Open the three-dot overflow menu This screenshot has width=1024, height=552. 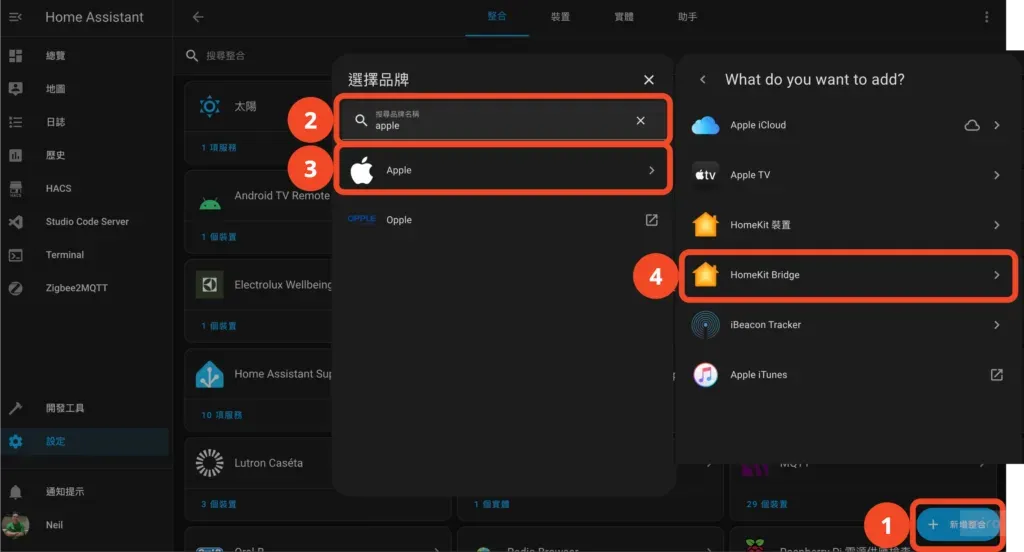987,17
